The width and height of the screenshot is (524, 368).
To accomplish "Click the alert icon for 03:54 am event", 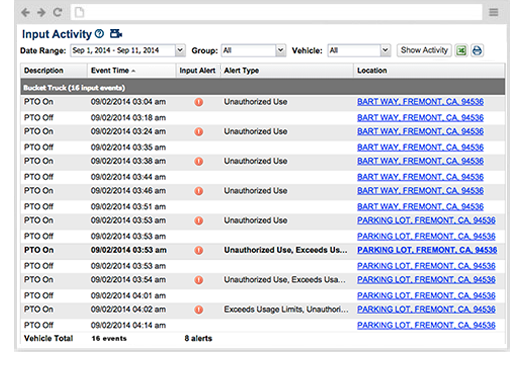I will tap(199, 280).
